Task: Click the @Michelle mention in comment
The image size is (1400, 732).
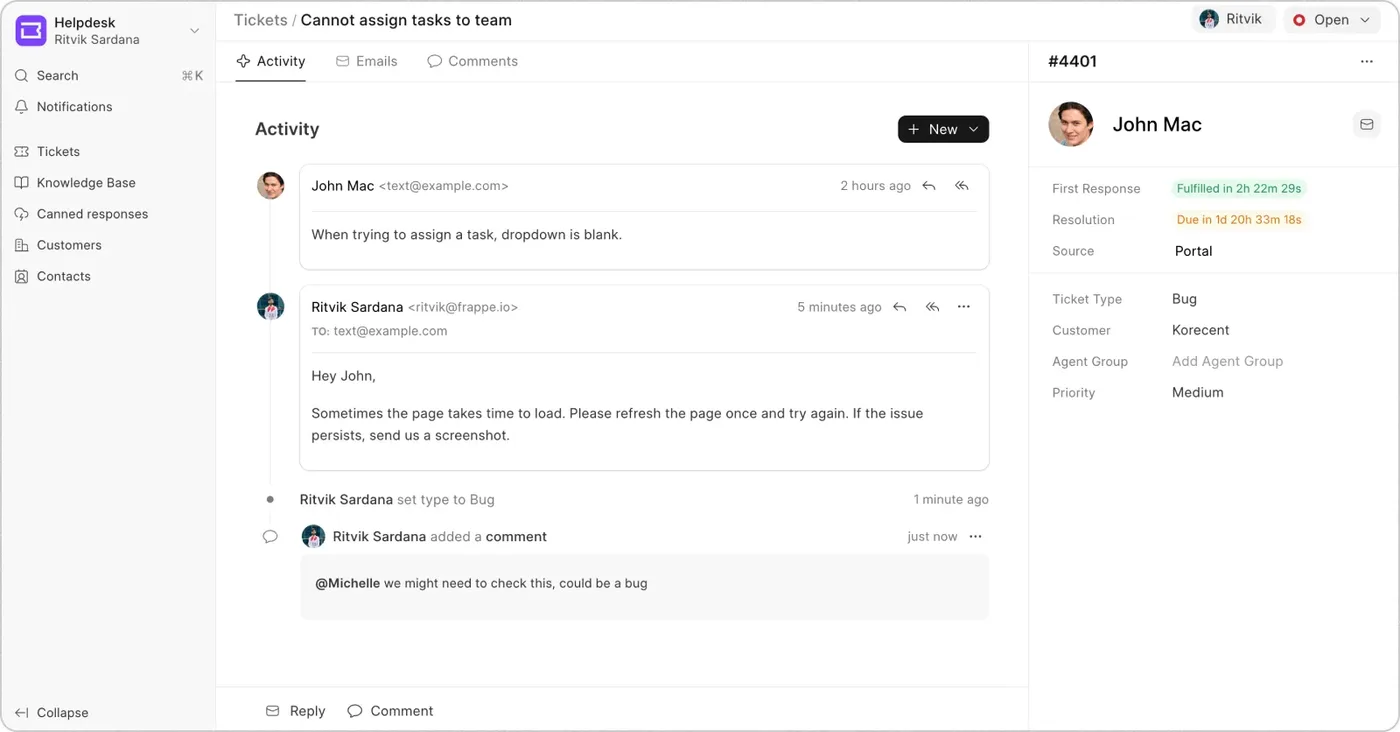Action: [x=347, y=583]
